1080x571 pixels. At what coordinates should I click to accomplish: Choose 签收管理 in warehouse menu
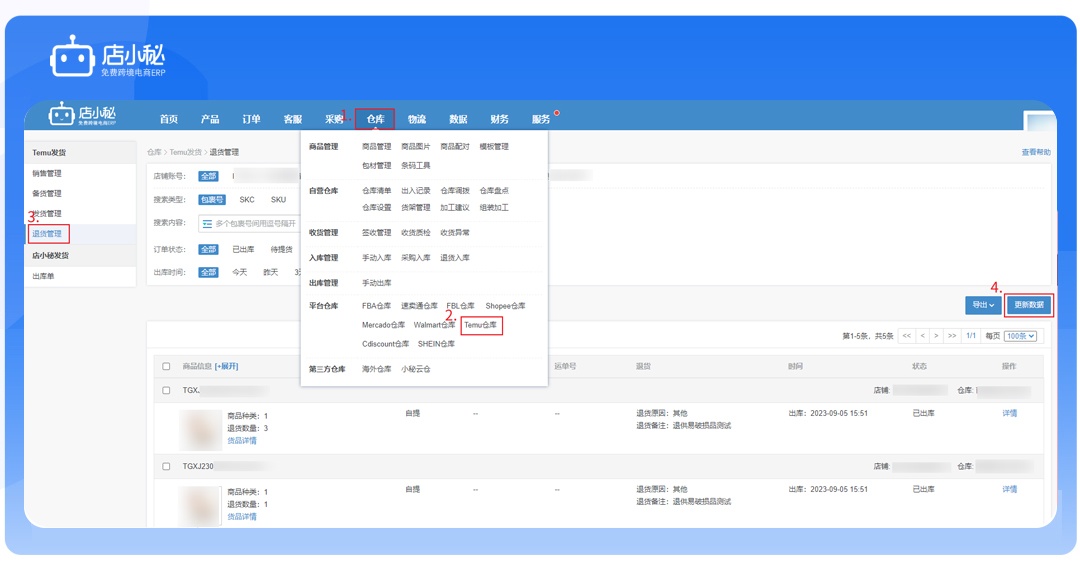(x=376, y=233)
